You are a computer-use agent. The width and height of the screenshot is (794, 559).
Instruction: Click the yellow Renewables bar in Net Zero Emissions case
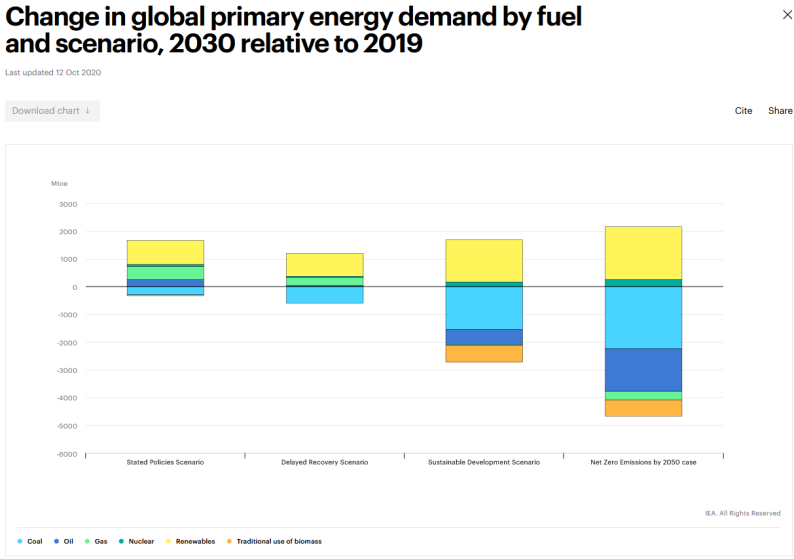click(x=643, y=253)
